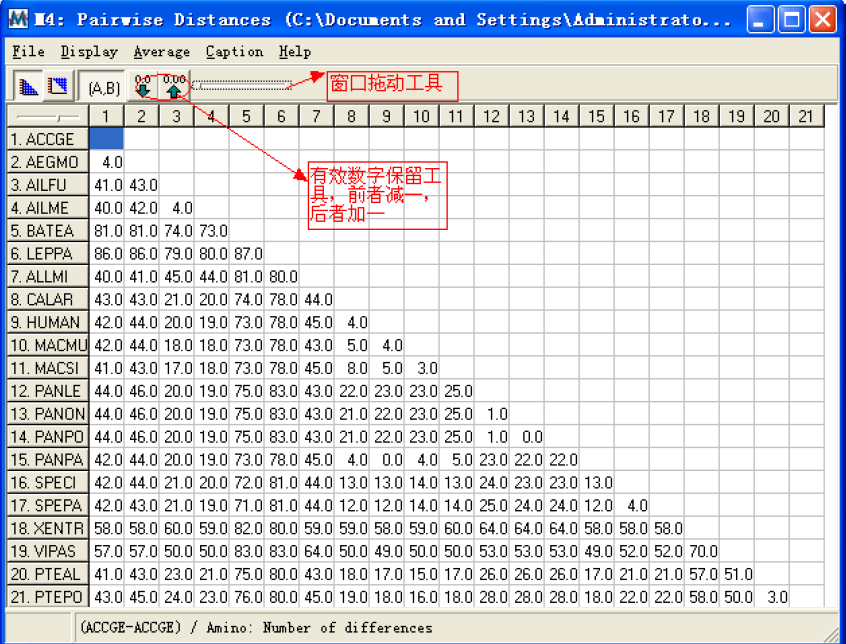
Task: Open the File menu
Action: point(29,52)
